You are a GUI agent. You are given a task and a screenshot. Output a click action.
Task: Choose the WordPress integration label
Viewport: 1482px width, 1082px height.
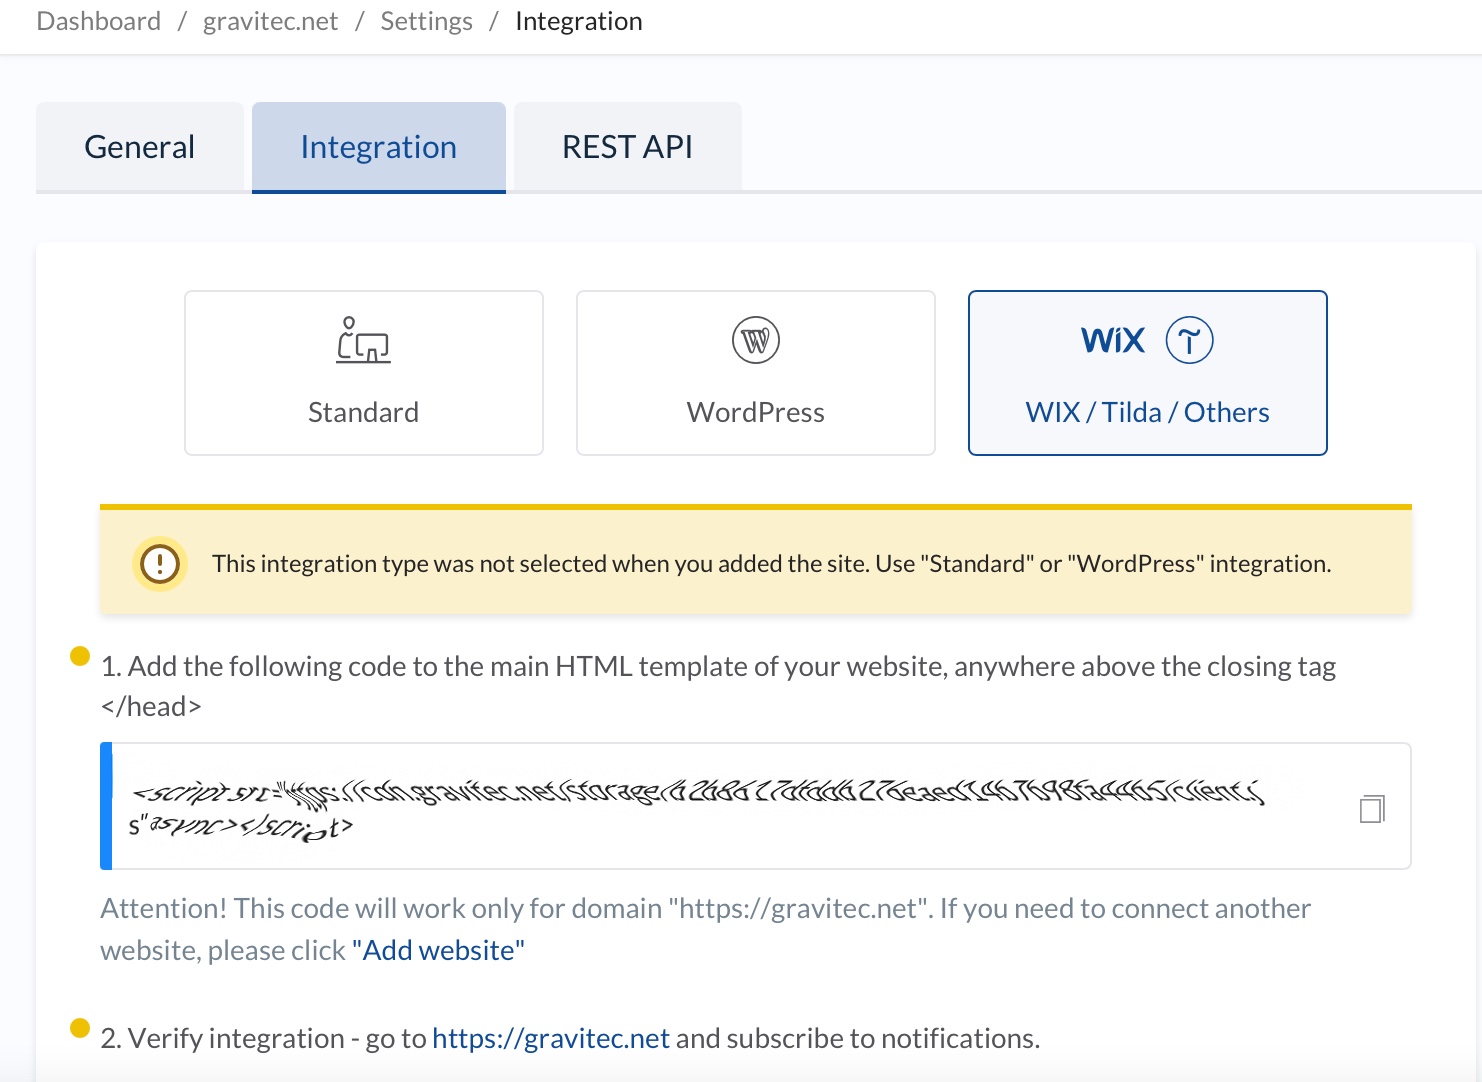pos(755,412)
